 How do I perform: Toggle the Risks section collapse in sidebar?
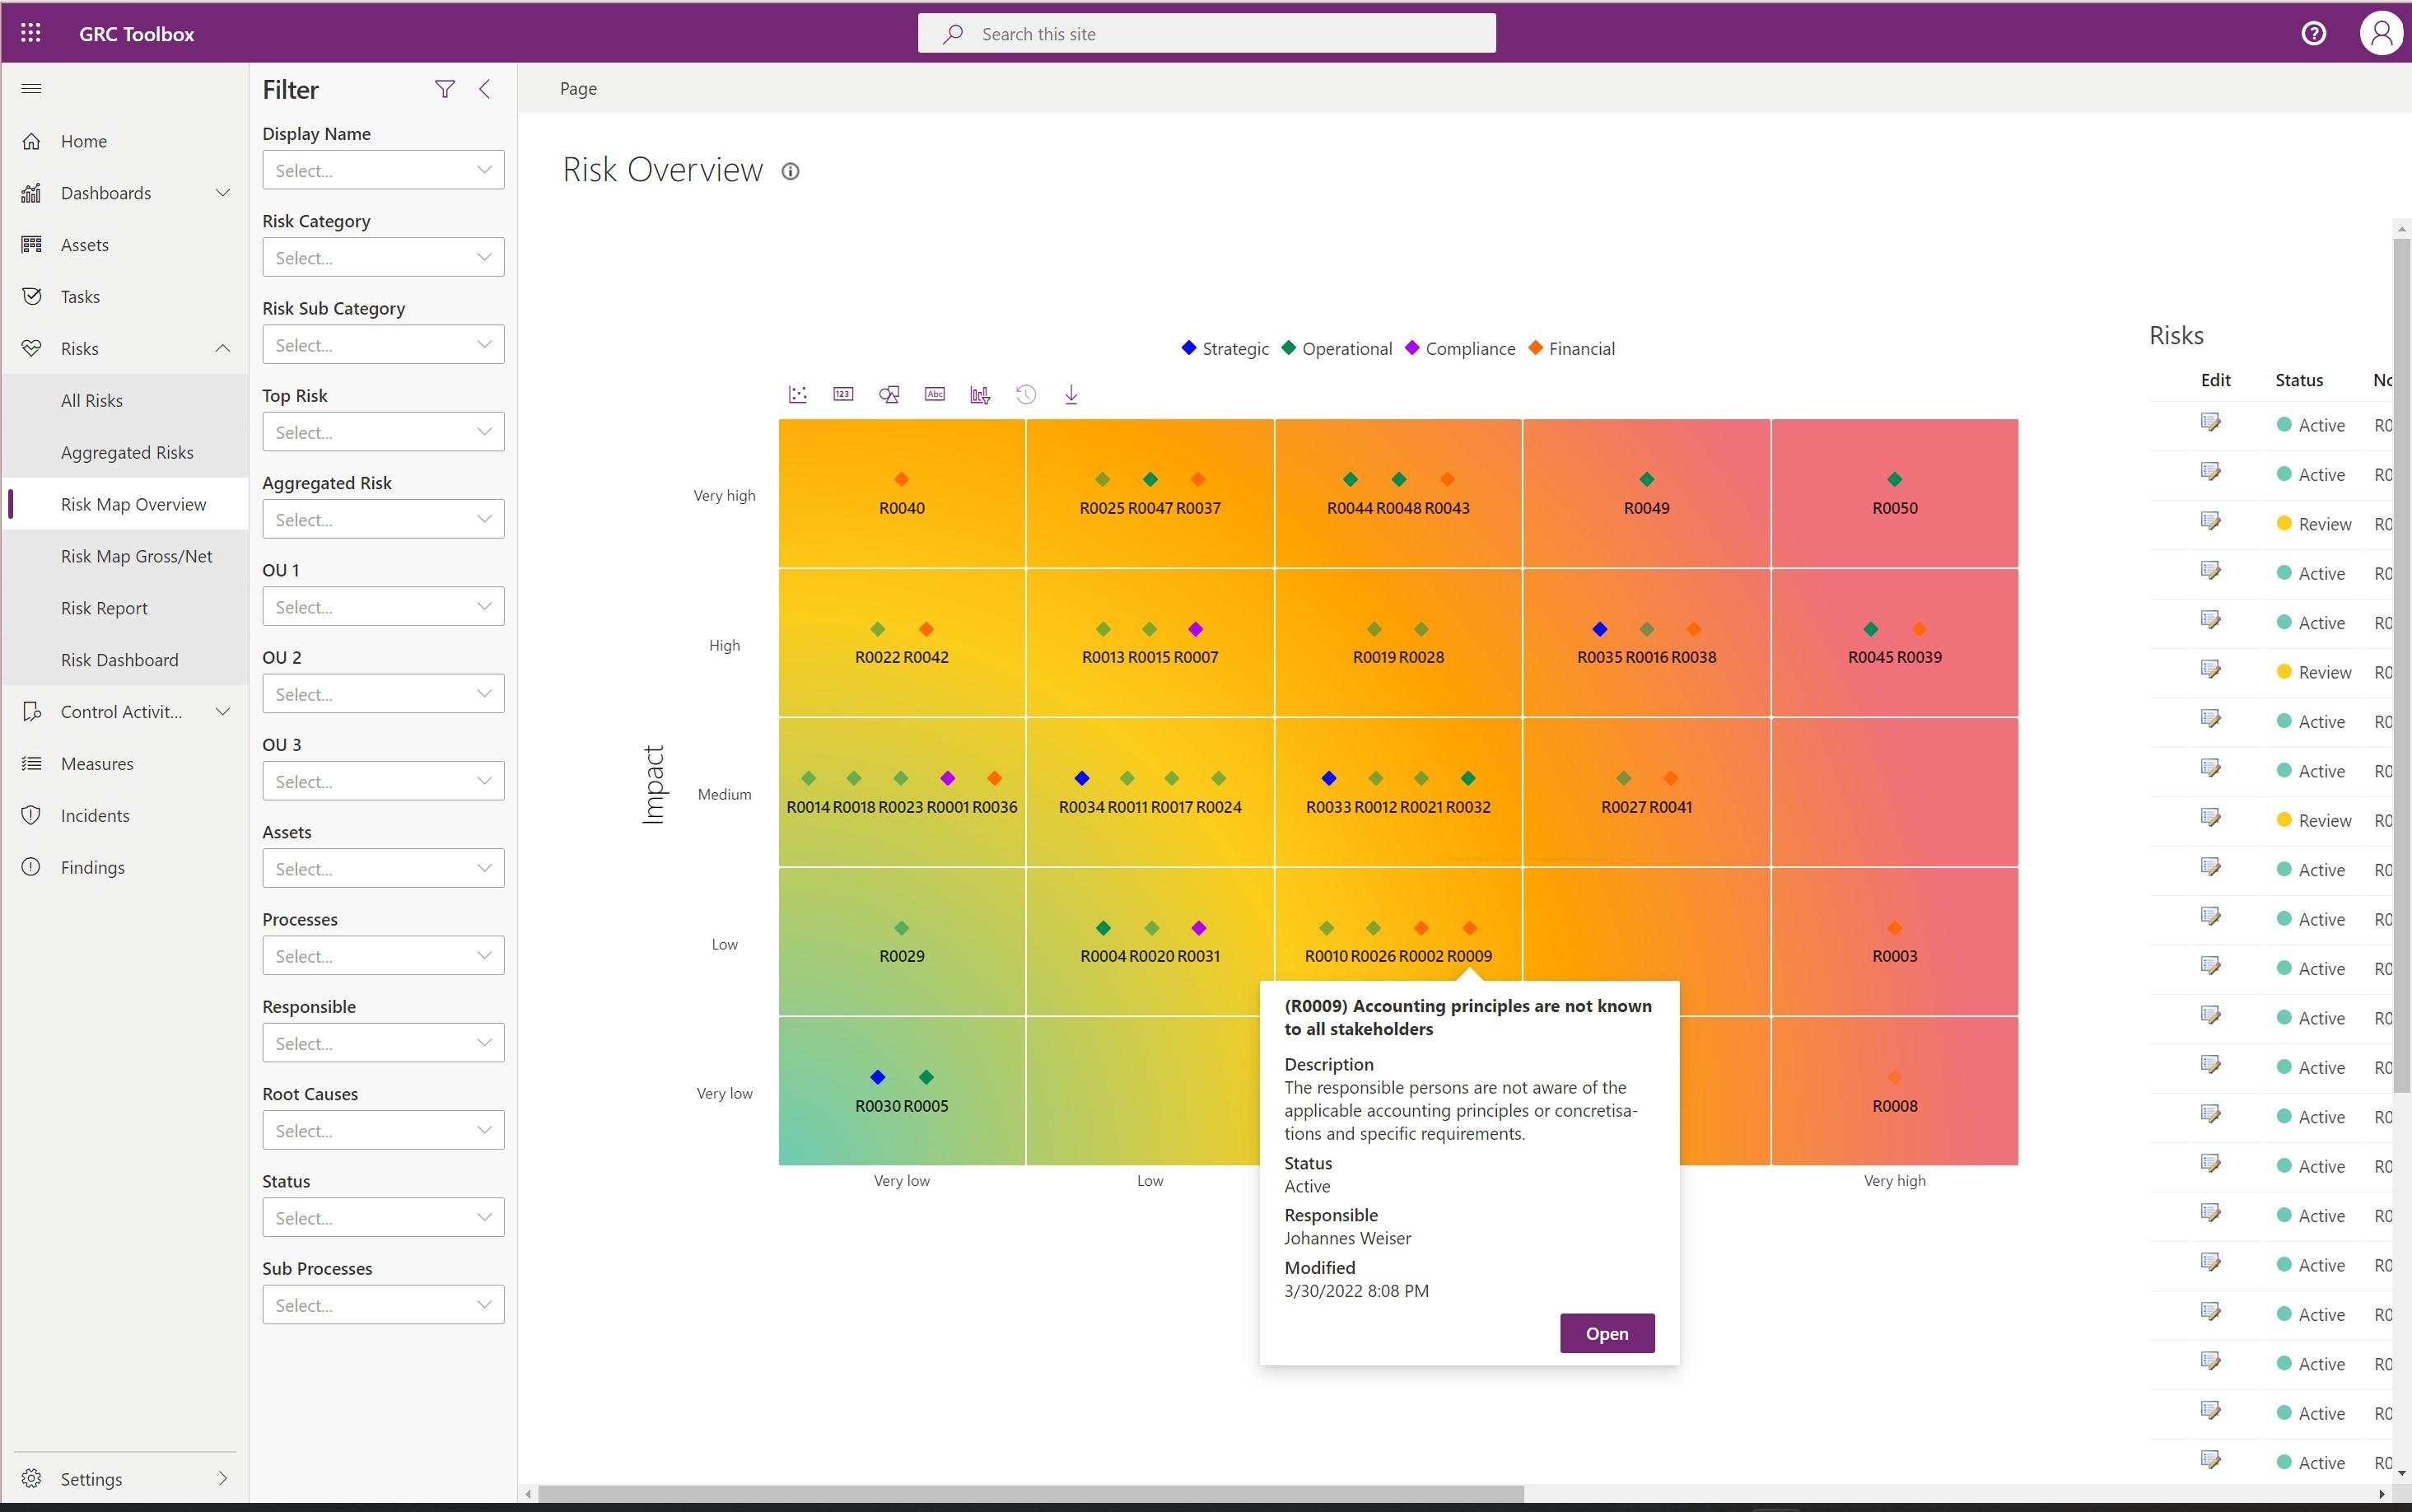point(222,347)
